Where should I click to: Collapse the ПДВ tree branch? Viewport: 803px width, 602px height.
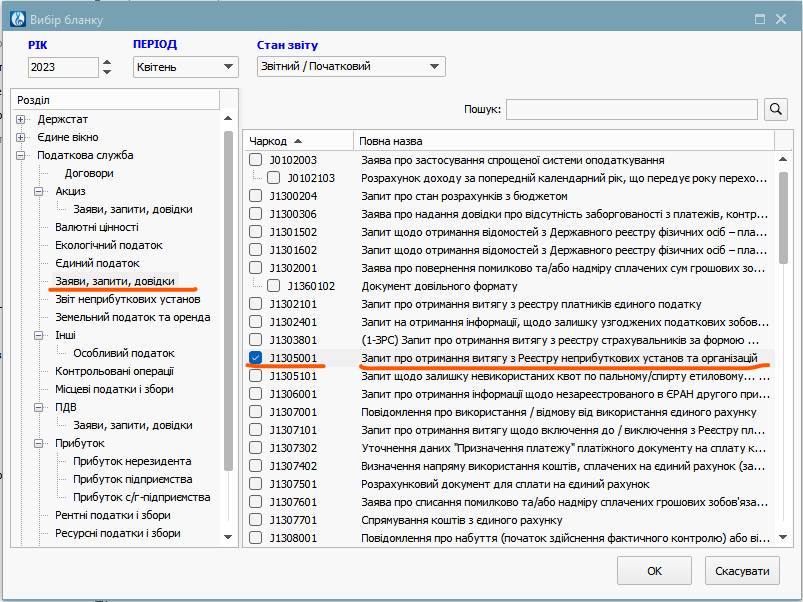click(39, 408)
